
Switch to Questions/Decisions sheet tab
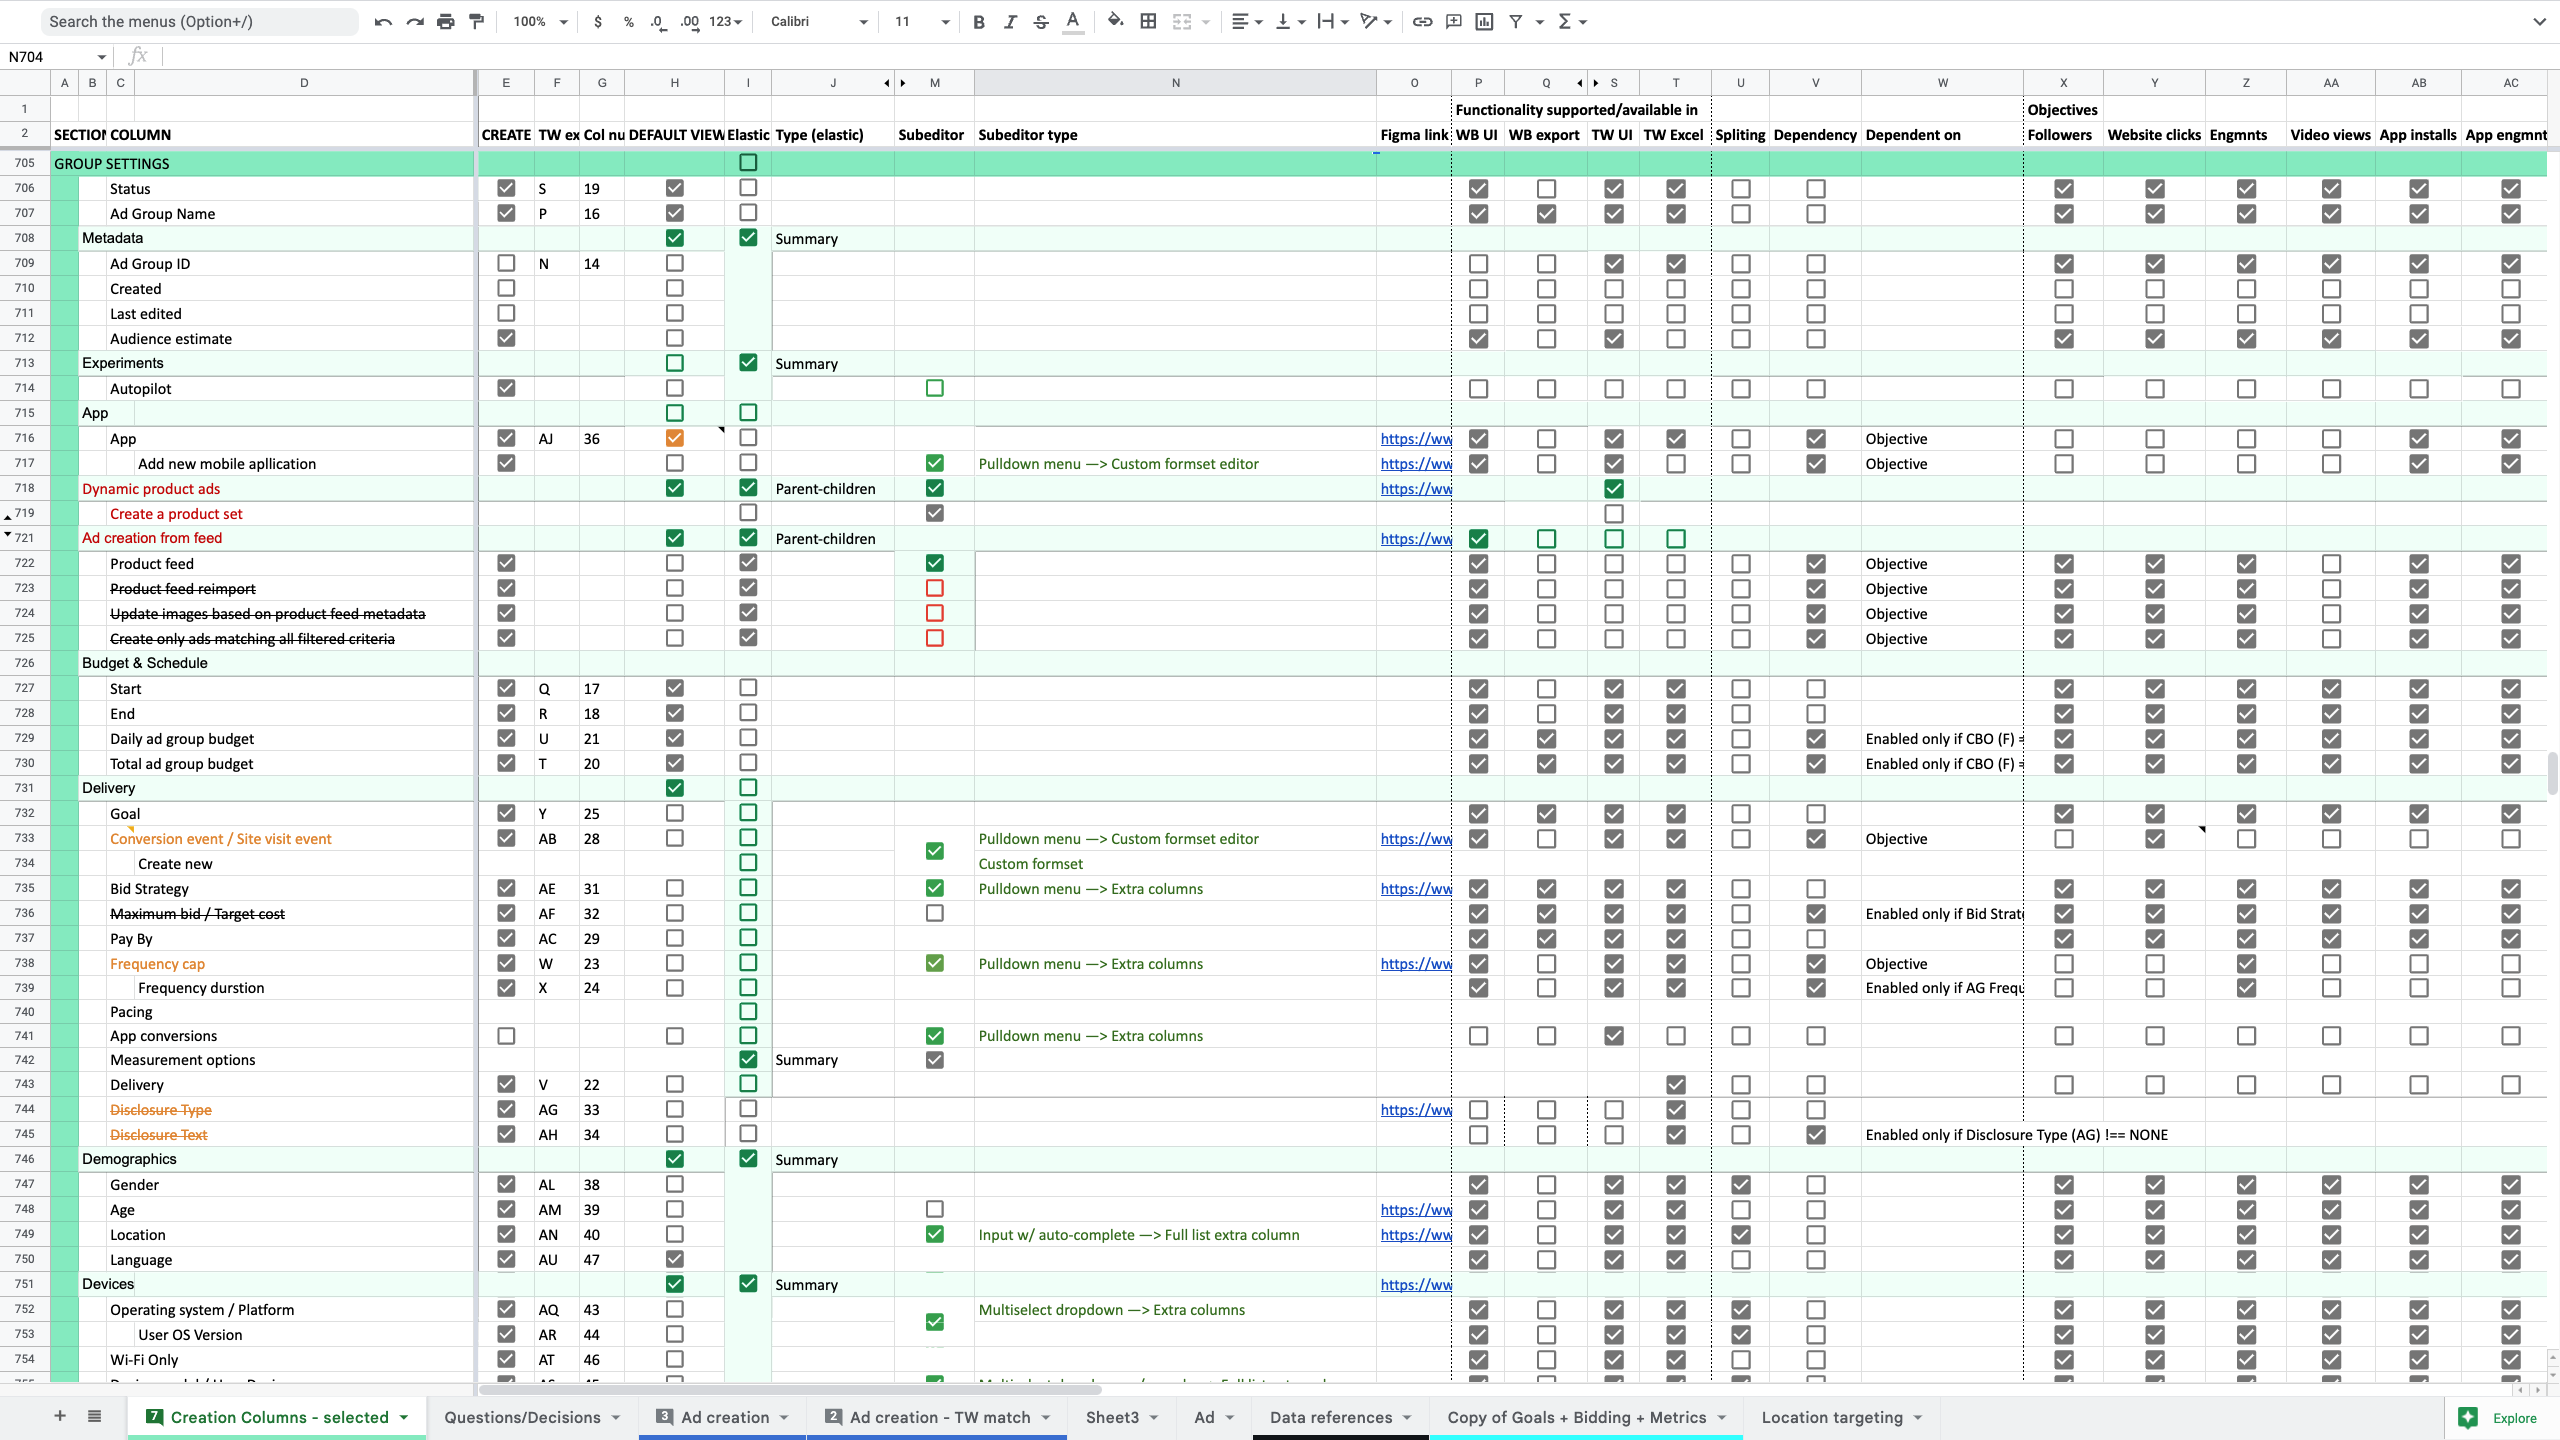pos(522,1417)
